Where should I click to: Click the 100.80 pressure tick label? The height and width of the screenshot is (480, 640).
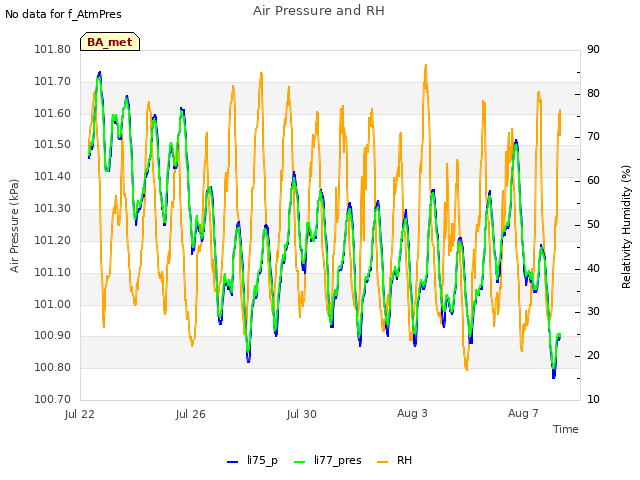pyautogui.click(x=53, y=368)
